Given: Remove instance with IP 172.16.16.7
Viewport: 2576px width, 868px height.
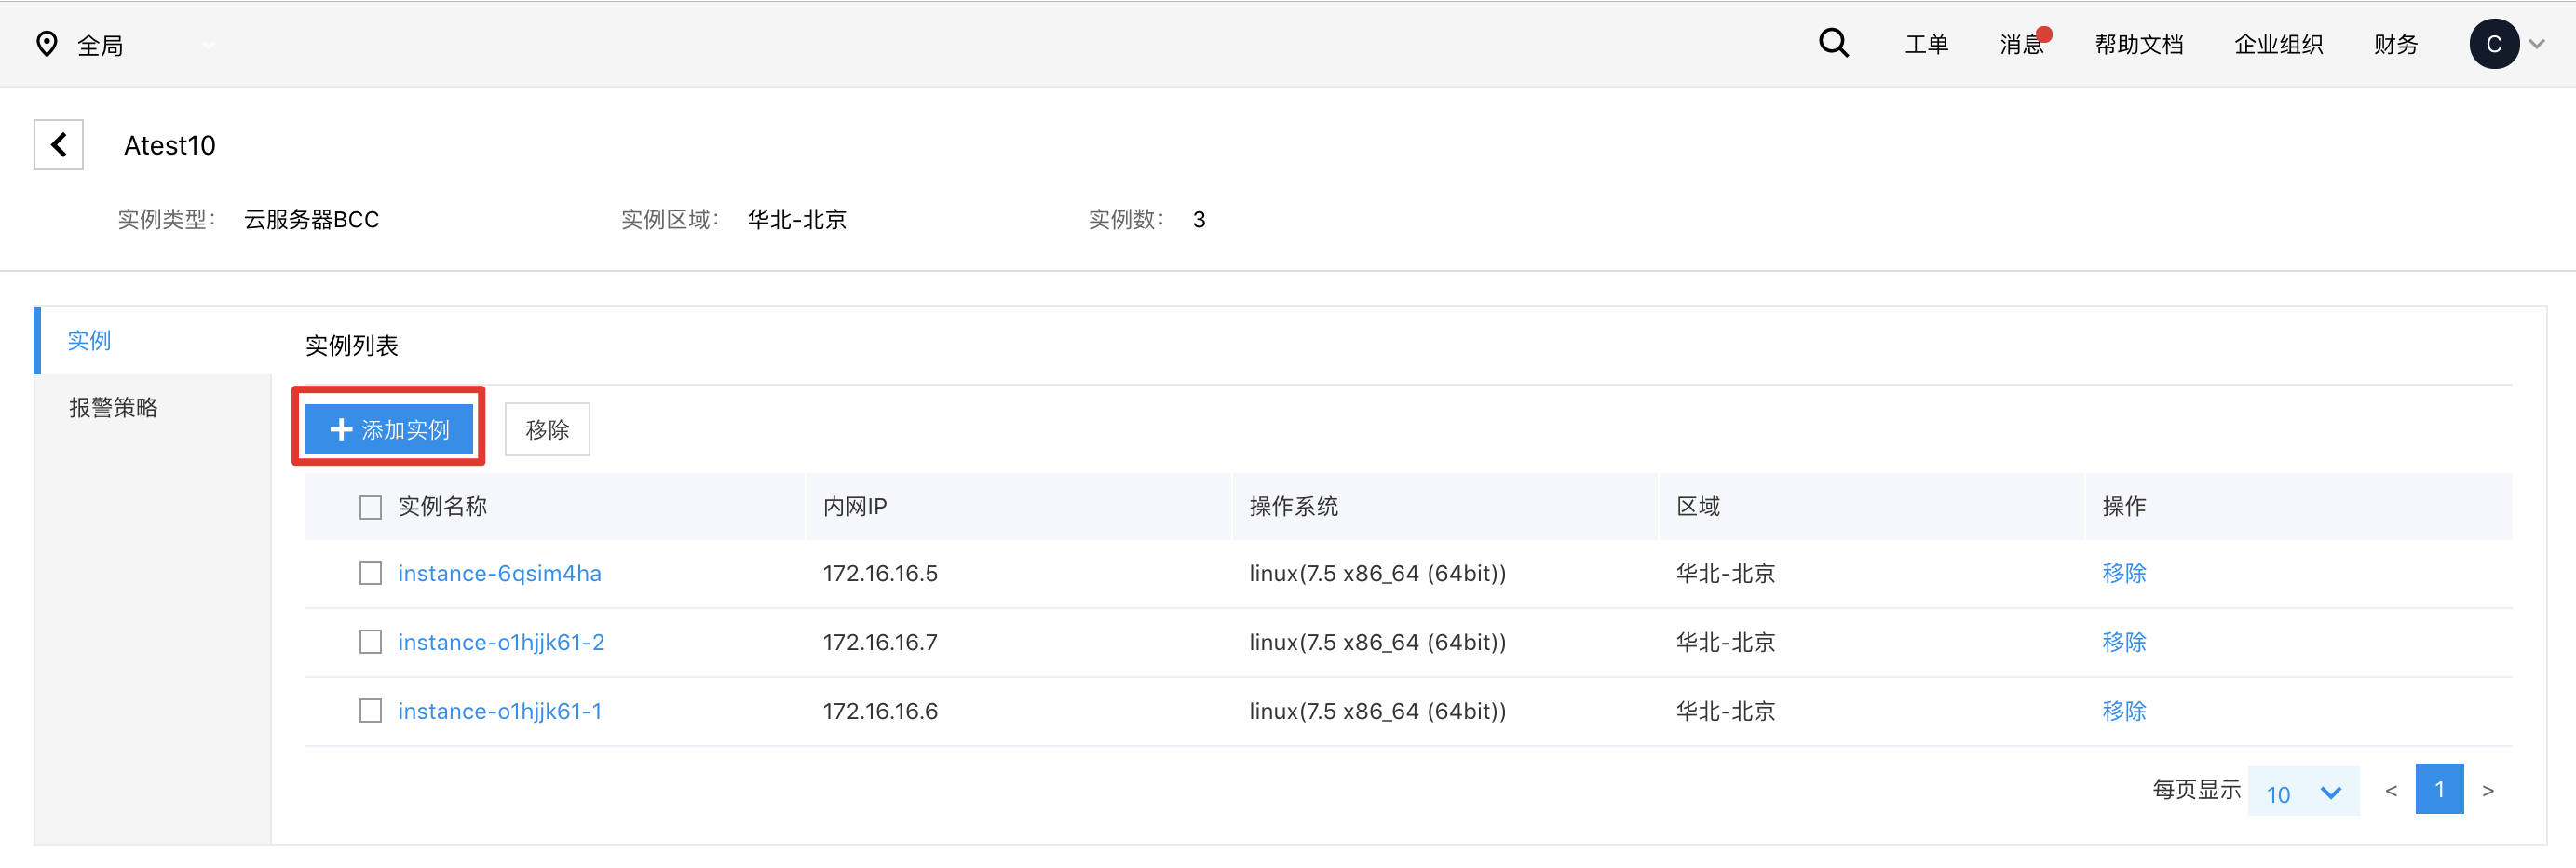Looking at the screenshot, I should point(2123,642).
